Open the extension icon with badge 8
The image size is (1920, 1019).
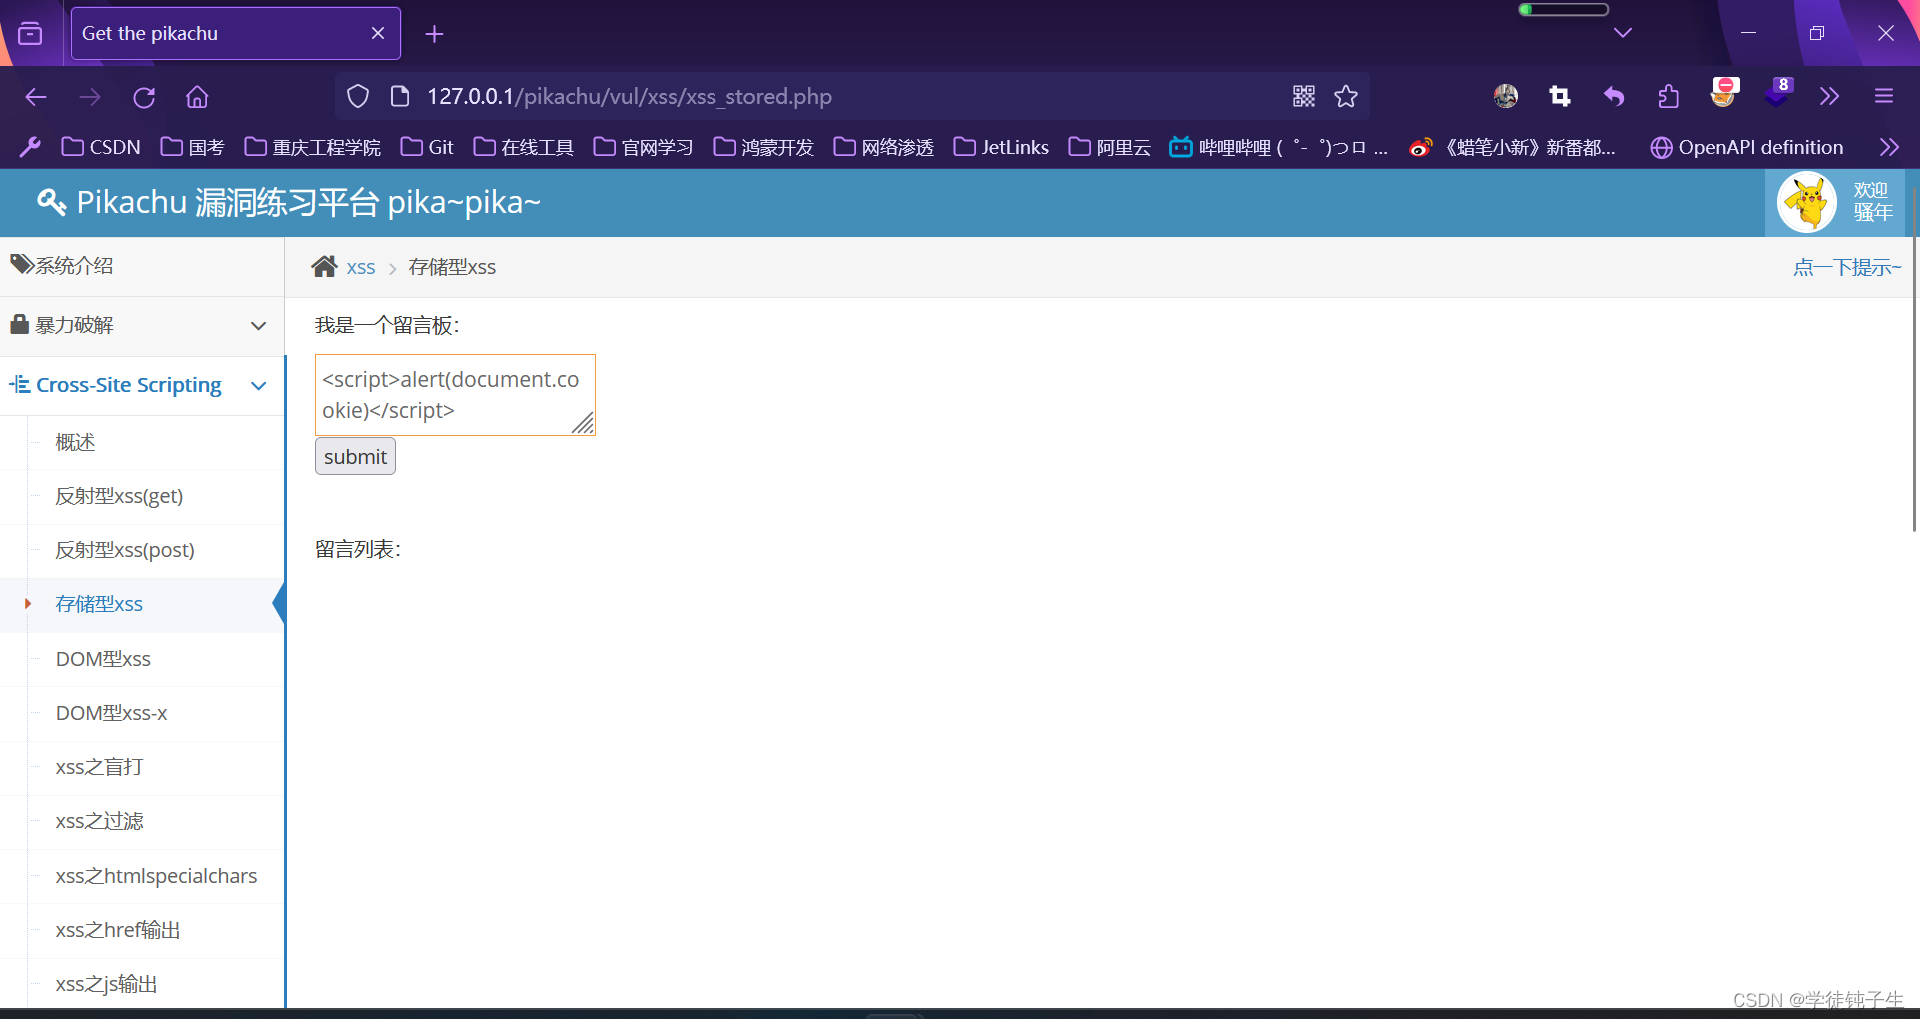1779,93
